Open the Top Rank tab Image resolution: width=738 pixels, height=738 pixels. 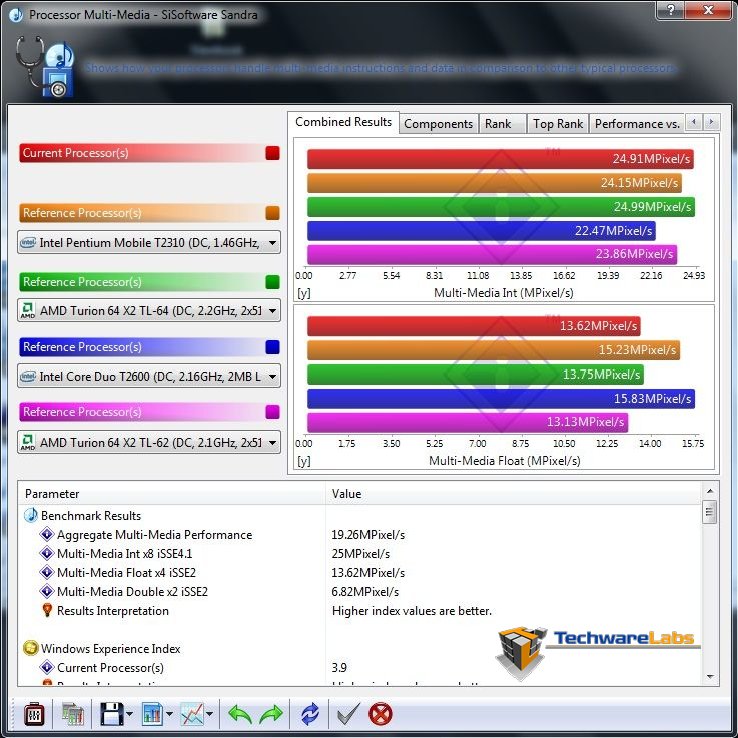click(x=558, y=124)
